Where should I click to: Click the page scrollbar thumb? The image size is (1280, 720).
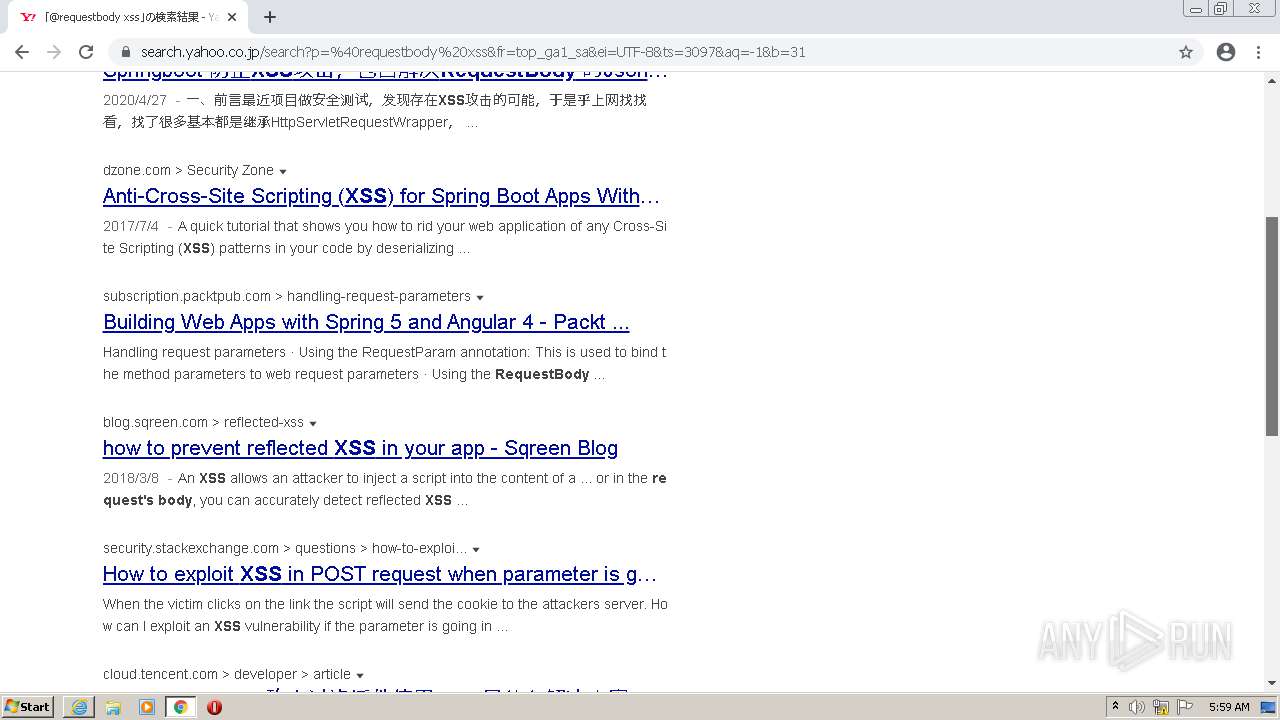pyautogui.click(x=1272, y=325)
